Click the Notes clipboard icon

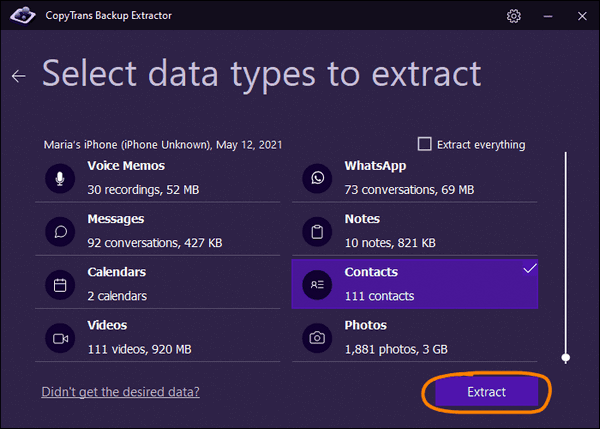tap(317, 232)
